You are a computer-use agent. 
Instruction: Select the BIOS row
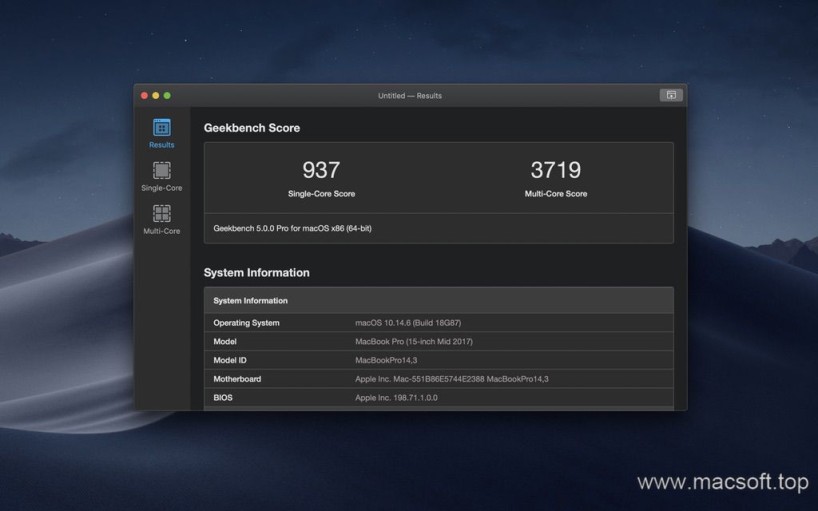coord(438,398)
